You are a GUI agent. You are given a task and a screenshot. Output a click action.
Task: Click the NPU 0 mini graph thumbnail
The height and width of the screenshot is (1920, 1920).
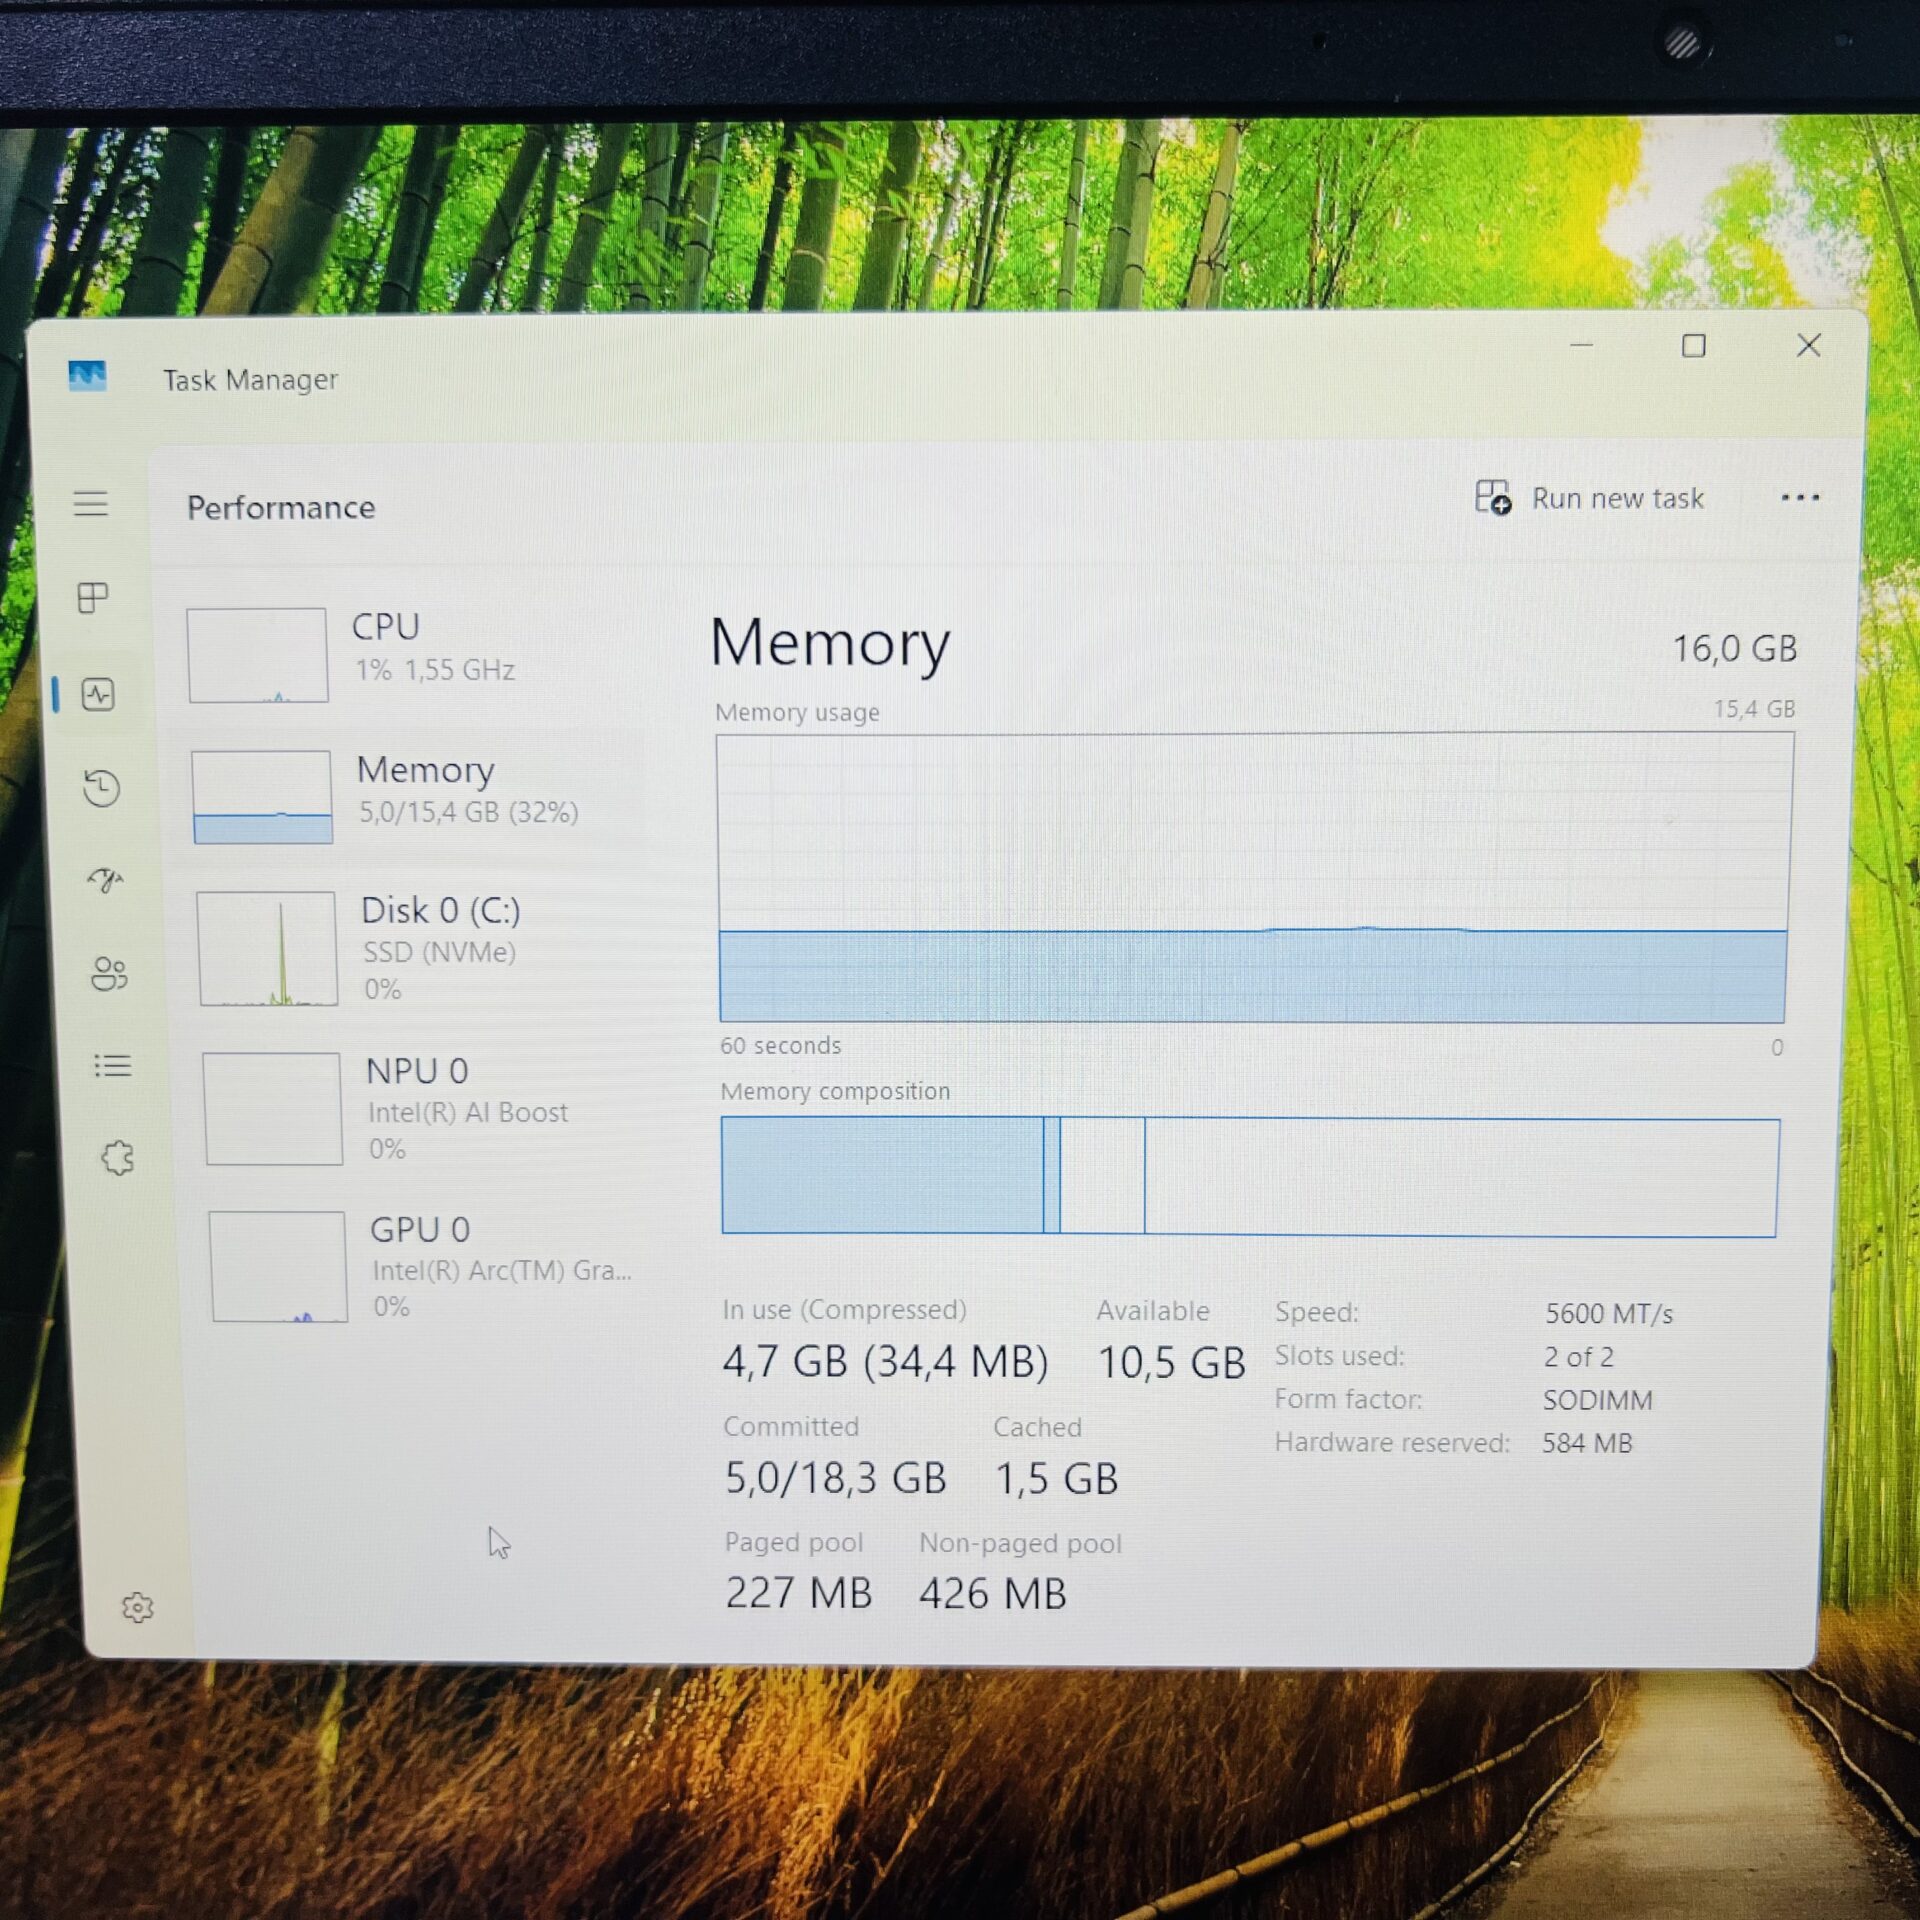coord(273,1108)
